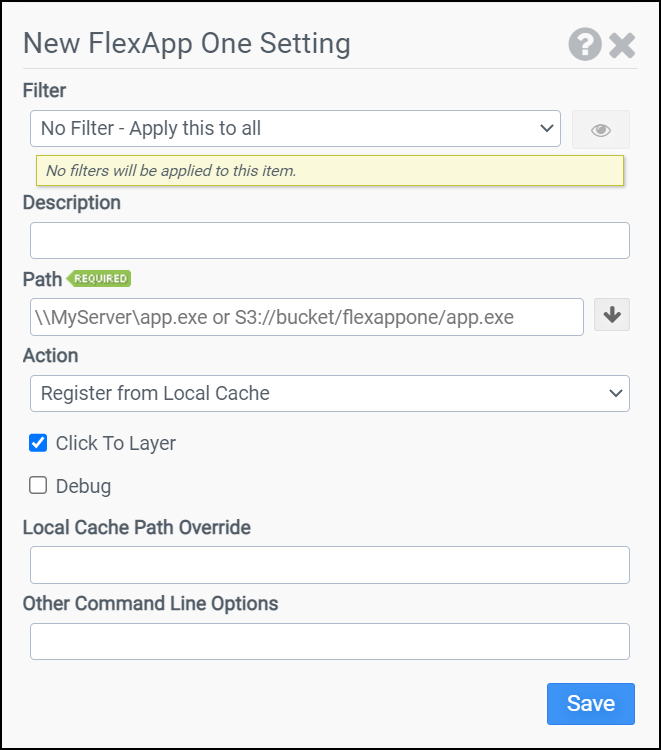Enable the Debug checkbox
Image resolution: width=661 pixels, height=750 pixels.
(38, 486)
